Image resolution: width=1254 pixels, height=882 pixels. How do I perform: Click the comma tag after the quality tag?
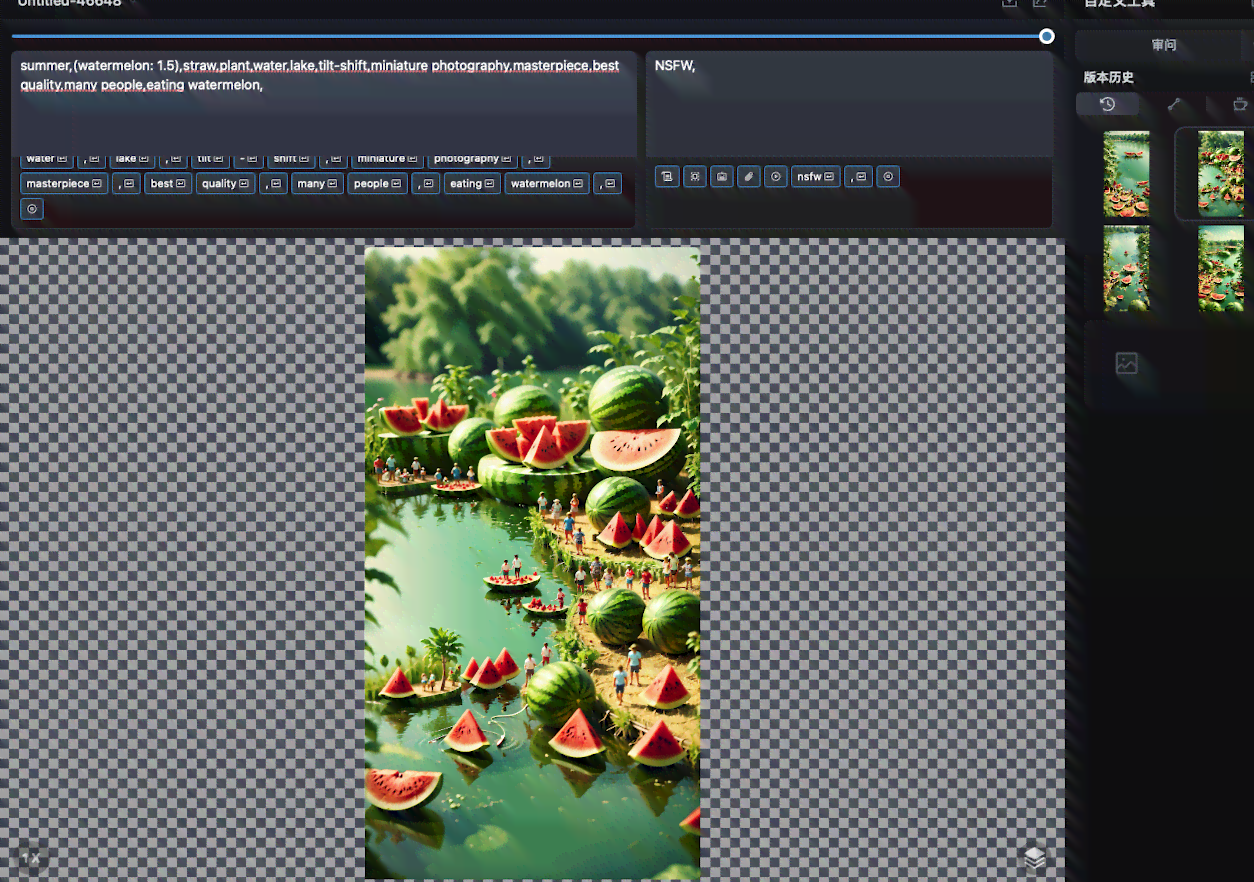(x=273, y=184)
